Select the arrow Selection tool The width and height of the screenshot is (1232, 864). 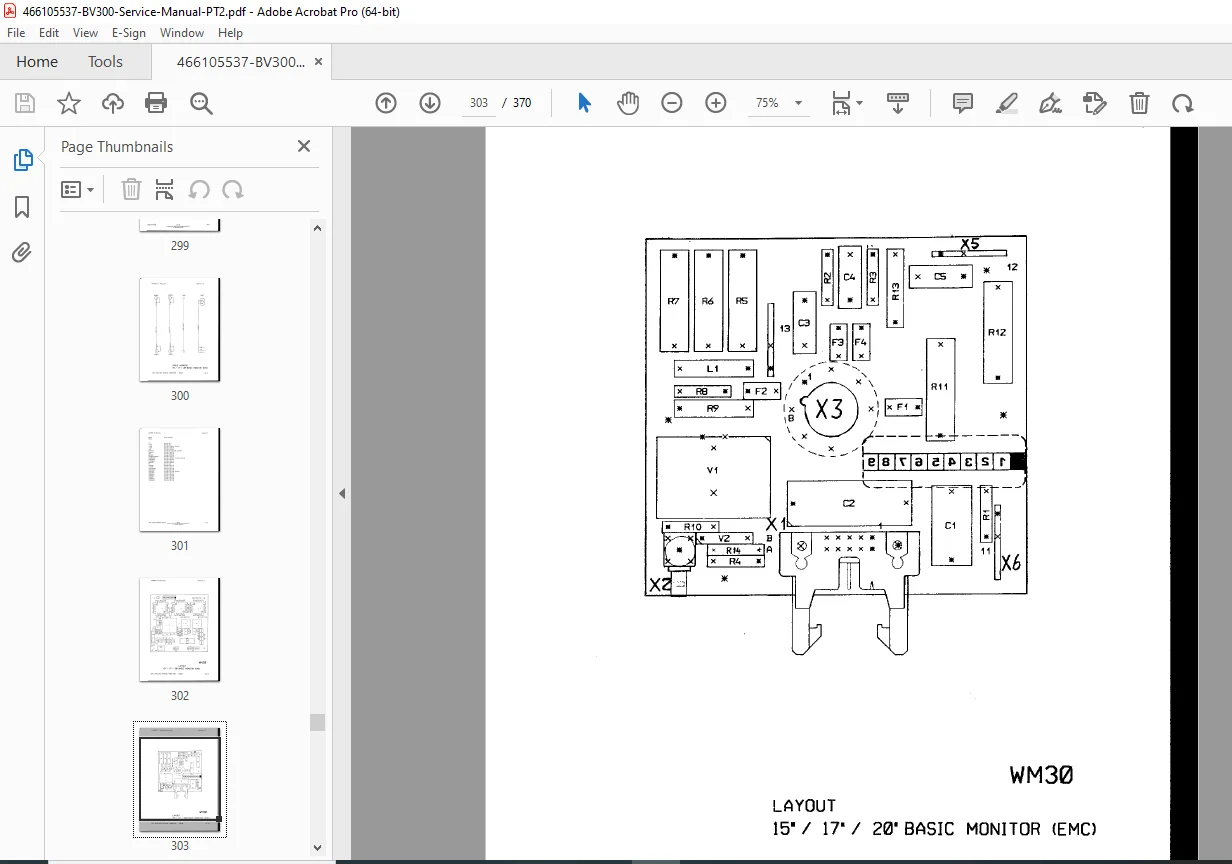pyautogui.click(x=584, y=103)
